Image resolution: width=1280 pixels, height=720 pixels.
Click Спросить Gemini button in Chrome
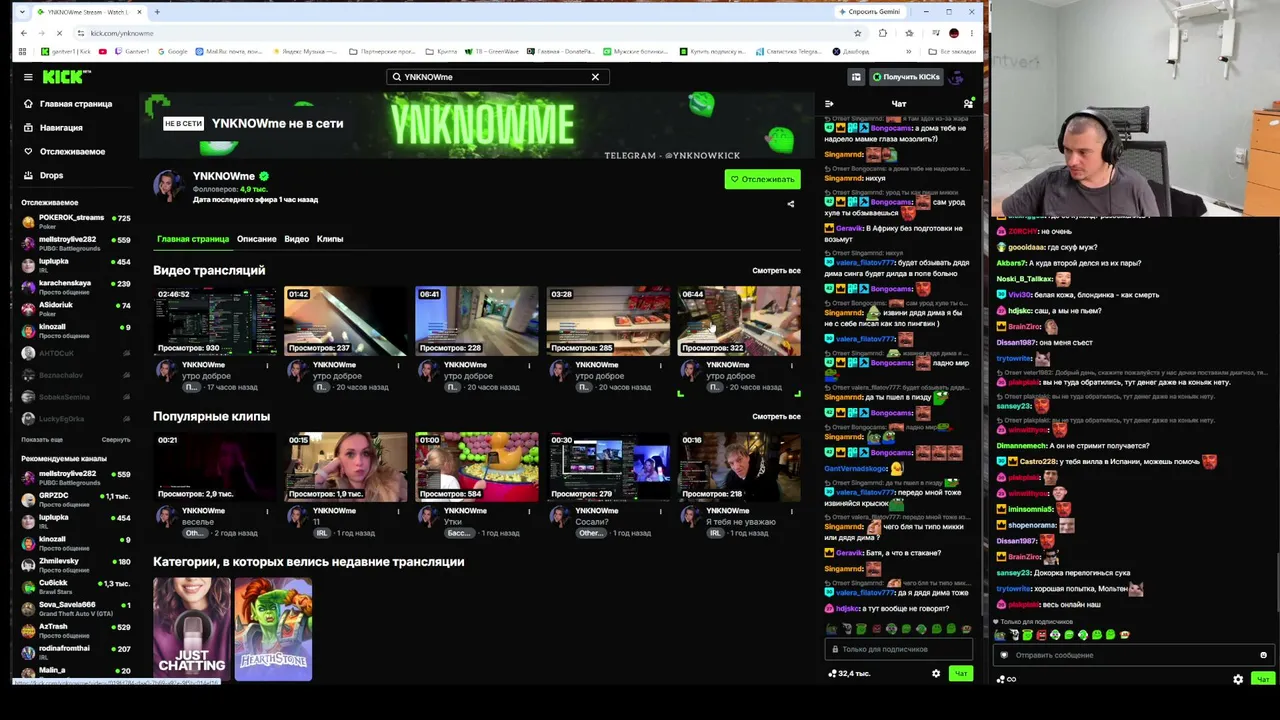pos(870,12)
